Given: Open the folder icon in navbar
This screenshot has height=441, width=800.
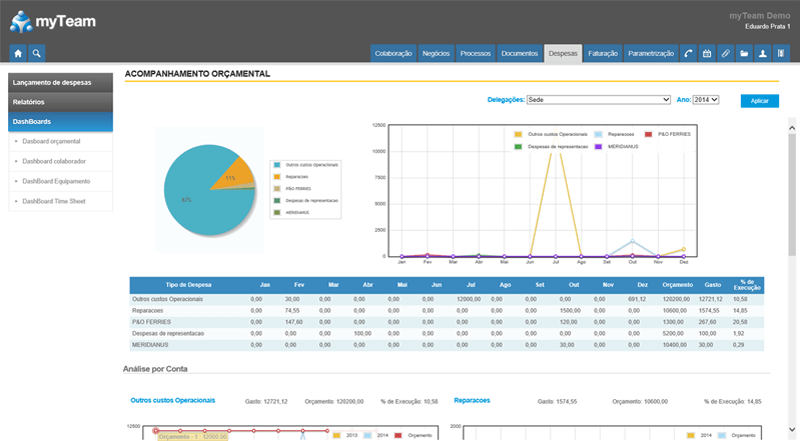Looking at the screenshot, I should [x=744, y=53].
